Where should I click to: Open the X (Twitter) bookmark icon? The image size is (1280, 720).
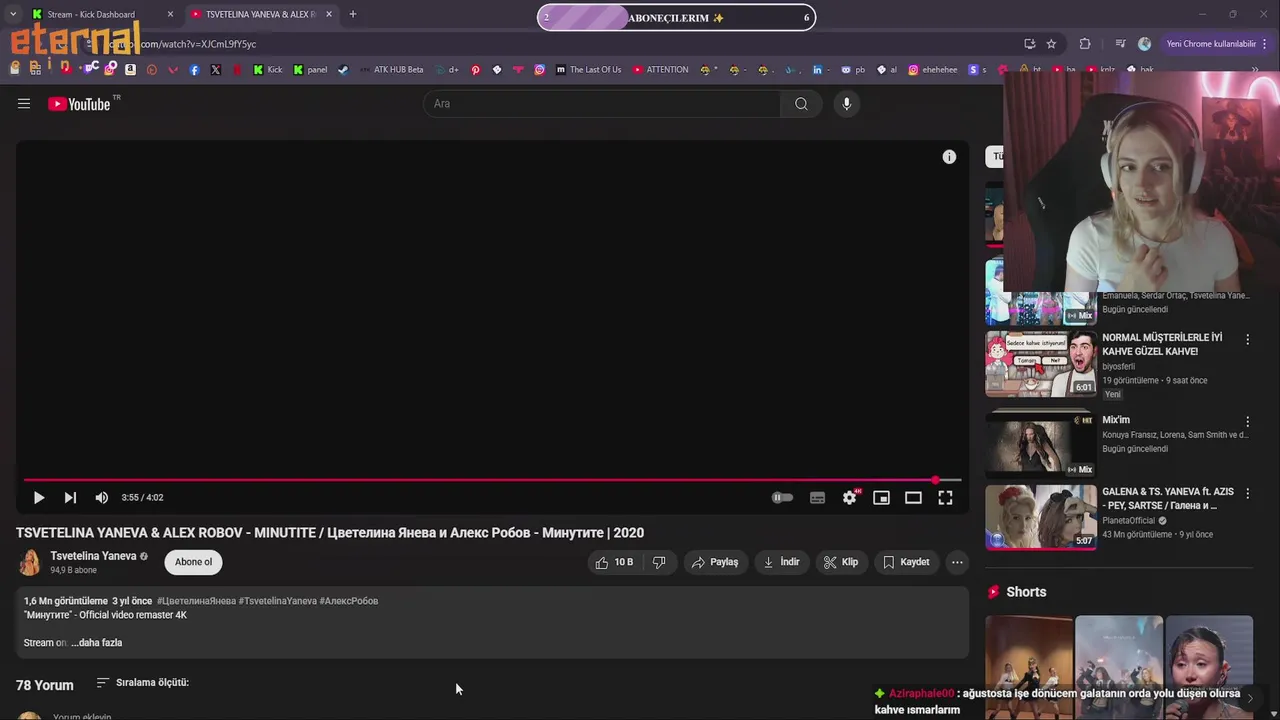click(215, 70)
